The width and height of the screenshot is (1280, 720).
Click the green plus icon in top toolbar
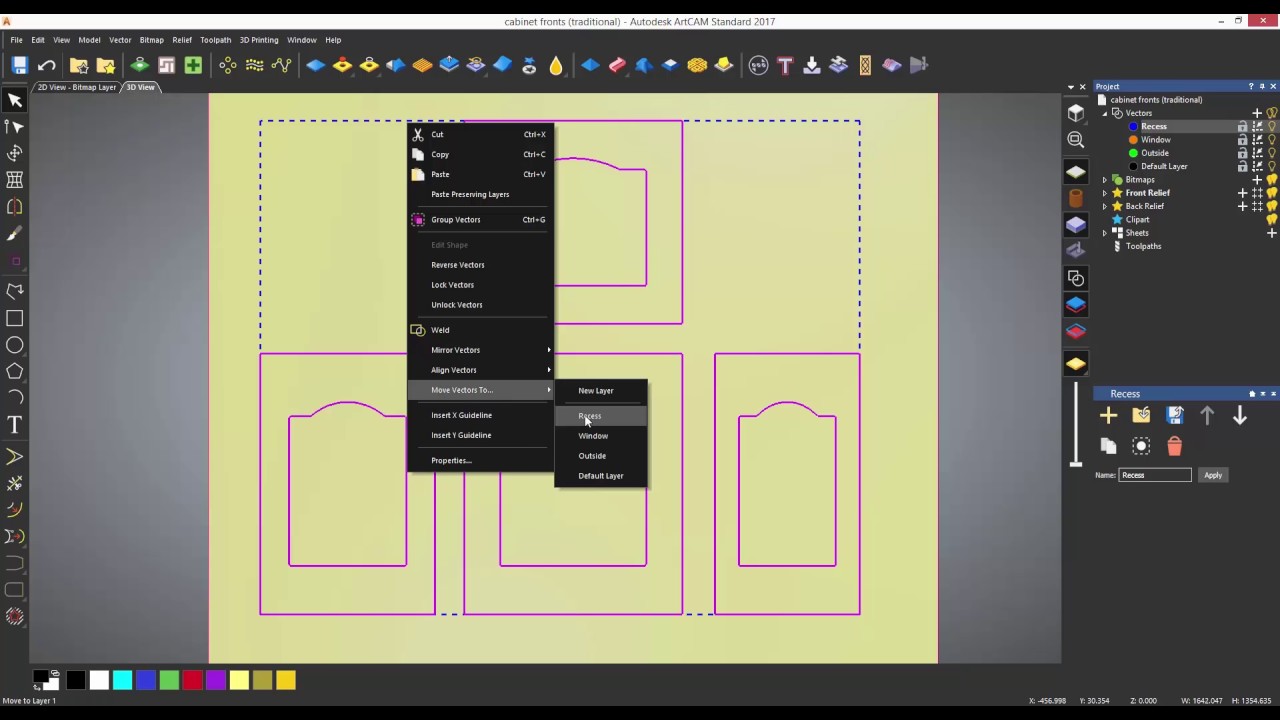193,66
